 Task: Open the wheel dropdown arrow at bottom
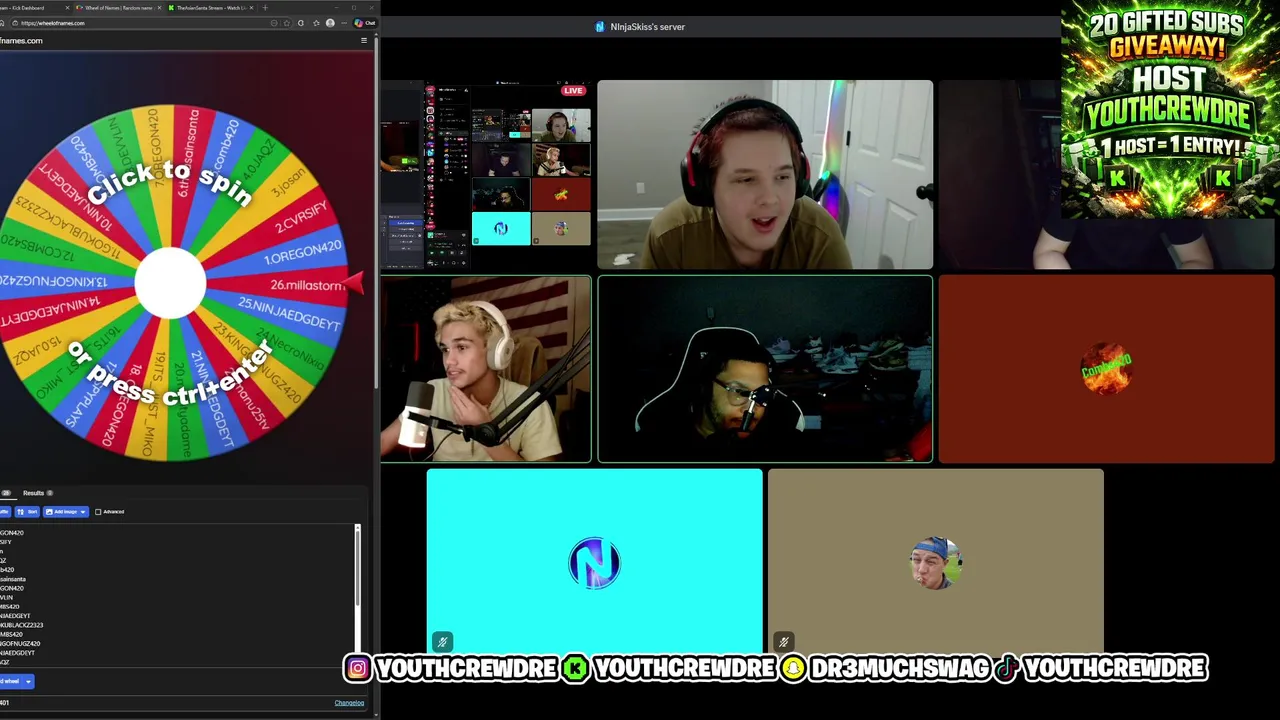pos(28,681)
